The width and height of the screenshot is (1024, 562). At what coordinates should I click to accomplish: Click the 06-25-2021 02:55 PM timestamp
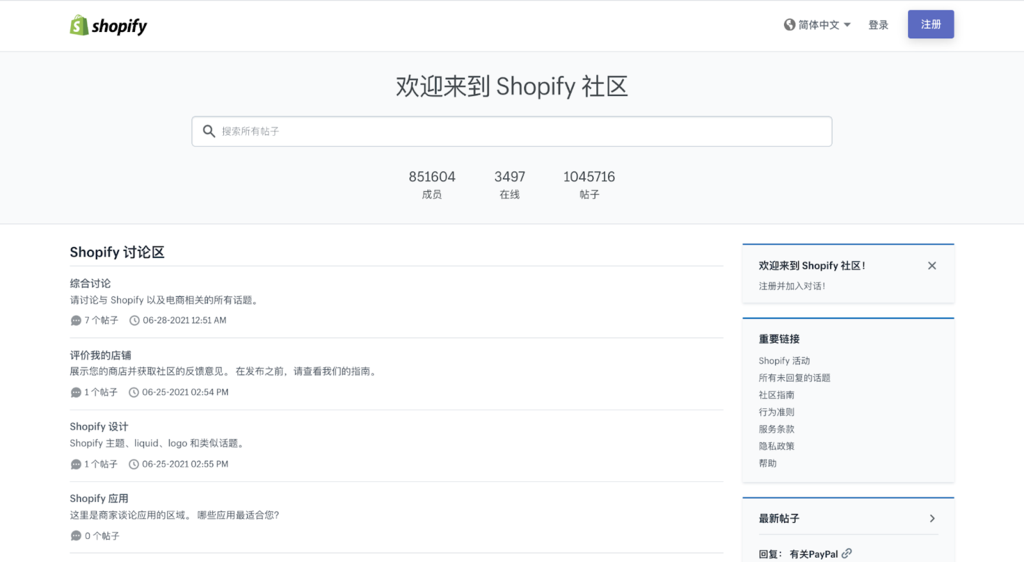pyautogui.click(x=185, y=464)
